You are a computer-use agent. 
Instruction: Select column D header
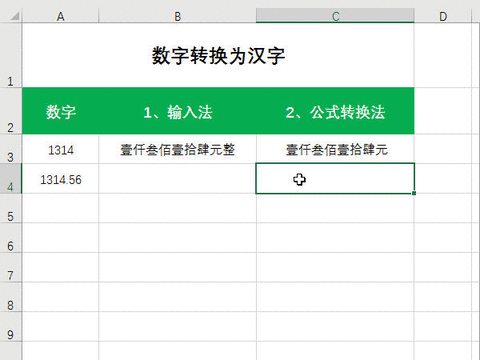(443, 16)
